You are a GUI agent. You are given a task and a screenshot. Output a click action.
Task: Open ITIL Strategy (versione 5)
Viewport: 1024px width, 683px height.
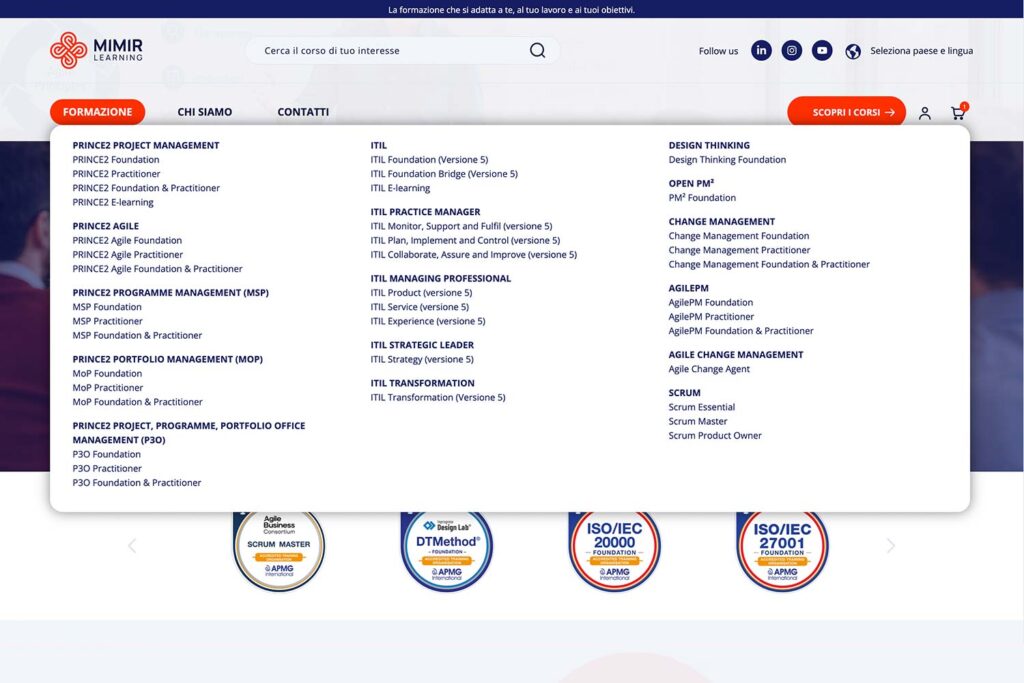[x=422, y=359]
